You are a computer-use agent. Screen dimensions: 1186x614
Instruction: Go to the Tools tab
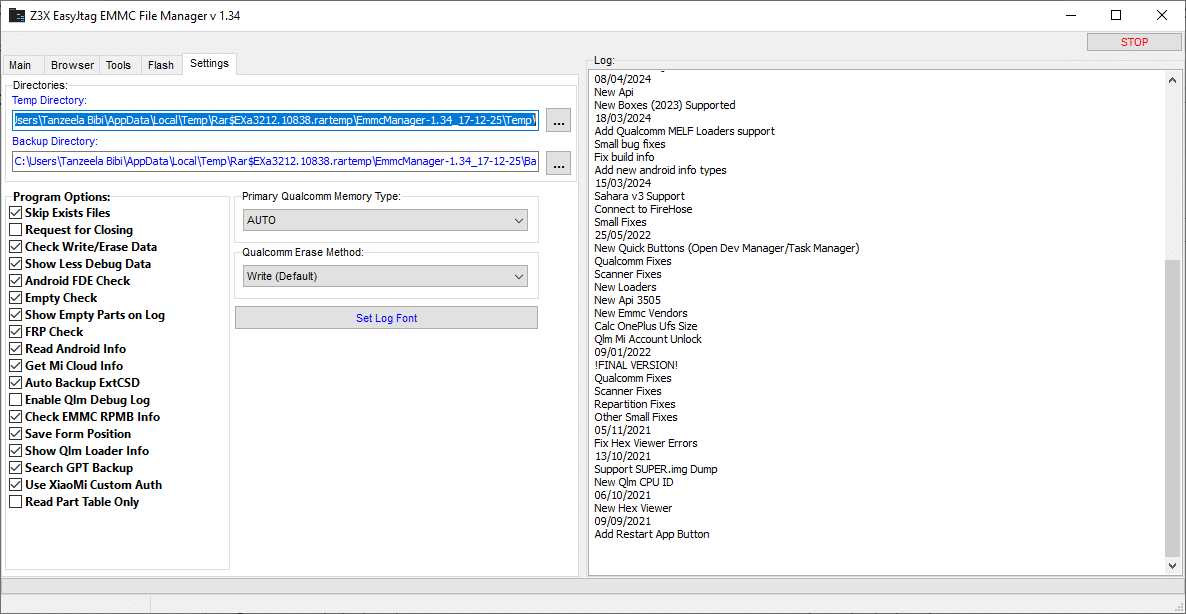click(x=118, y=65)
